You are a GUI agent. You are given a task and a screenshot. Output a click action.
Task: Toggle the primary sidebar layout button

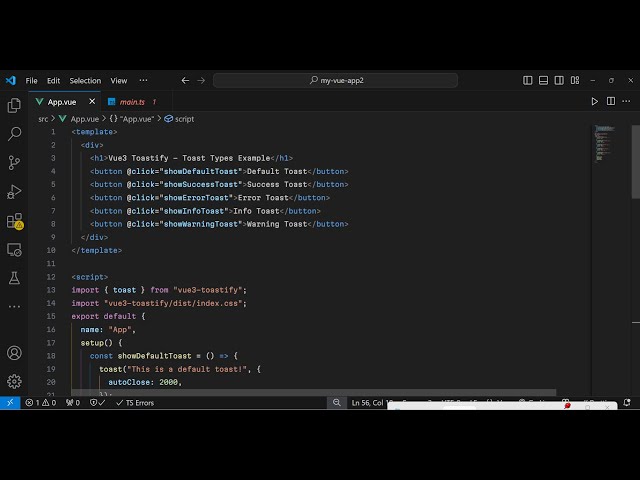528,80
